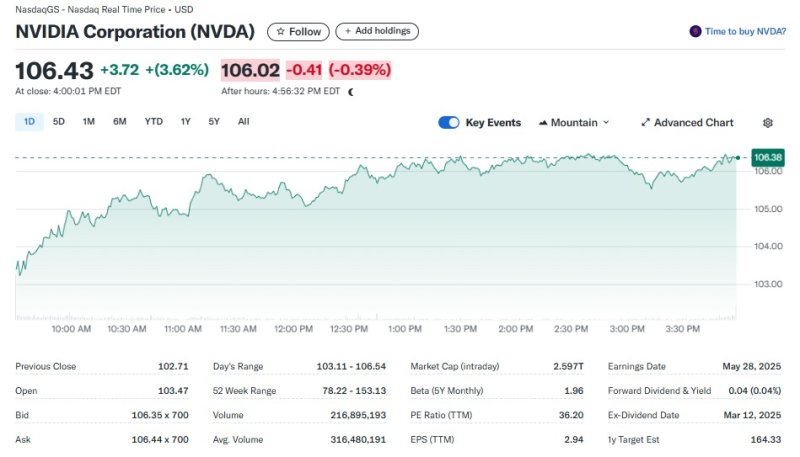Toggle the Key Events switch off

[449, 123]
